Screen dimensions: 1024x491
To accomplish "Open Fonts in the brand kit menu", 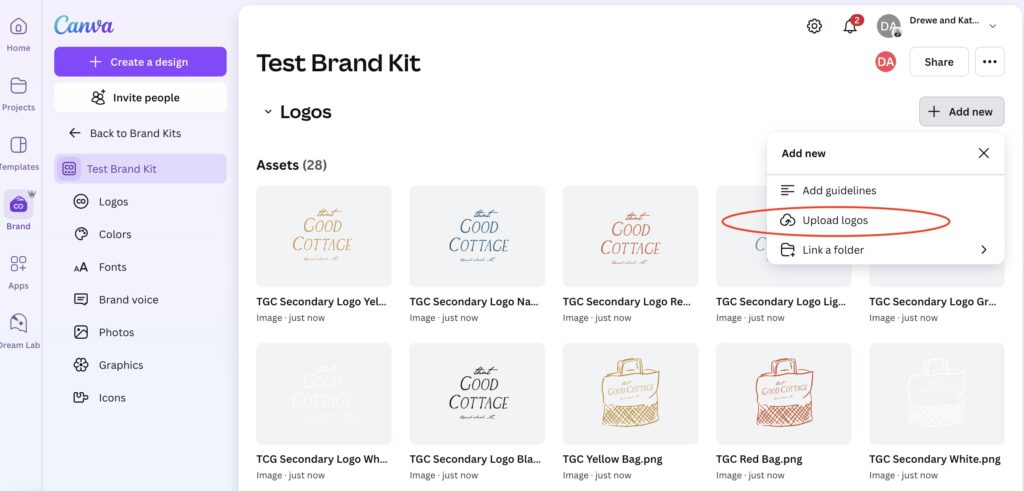I will click(x=112, y=267).
